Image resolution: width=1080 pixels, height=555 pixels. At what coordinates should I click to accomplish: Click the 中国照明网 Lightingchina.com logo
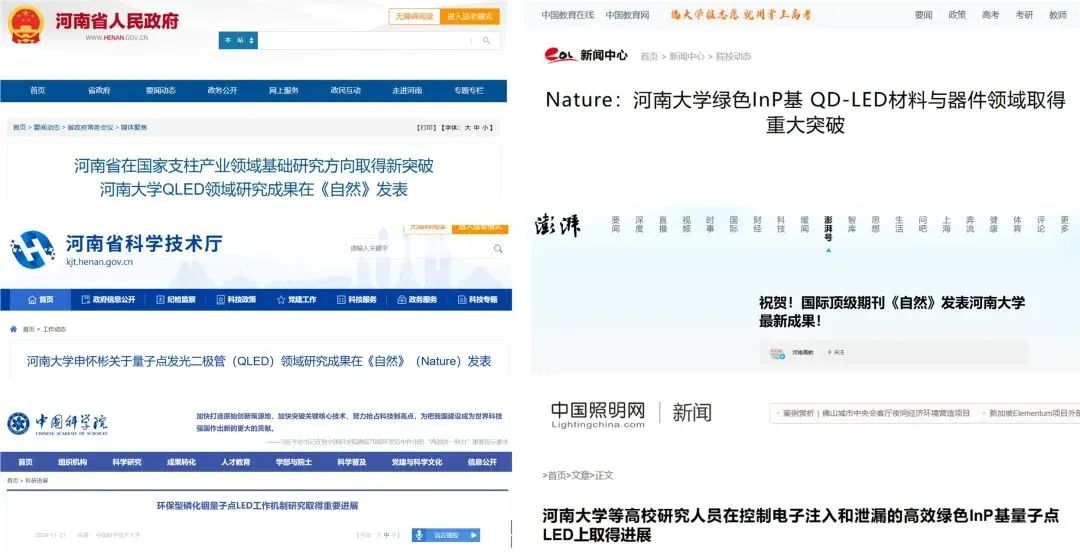pyautogui.click(x=598, y=415)
